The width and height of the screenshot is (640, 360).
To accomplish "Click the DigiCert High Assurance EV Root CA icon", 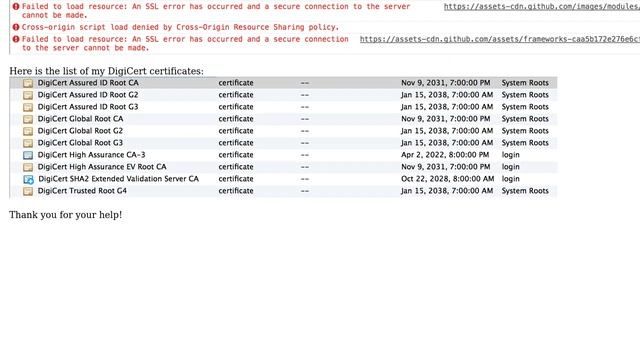I will click(x=28, y=167).
